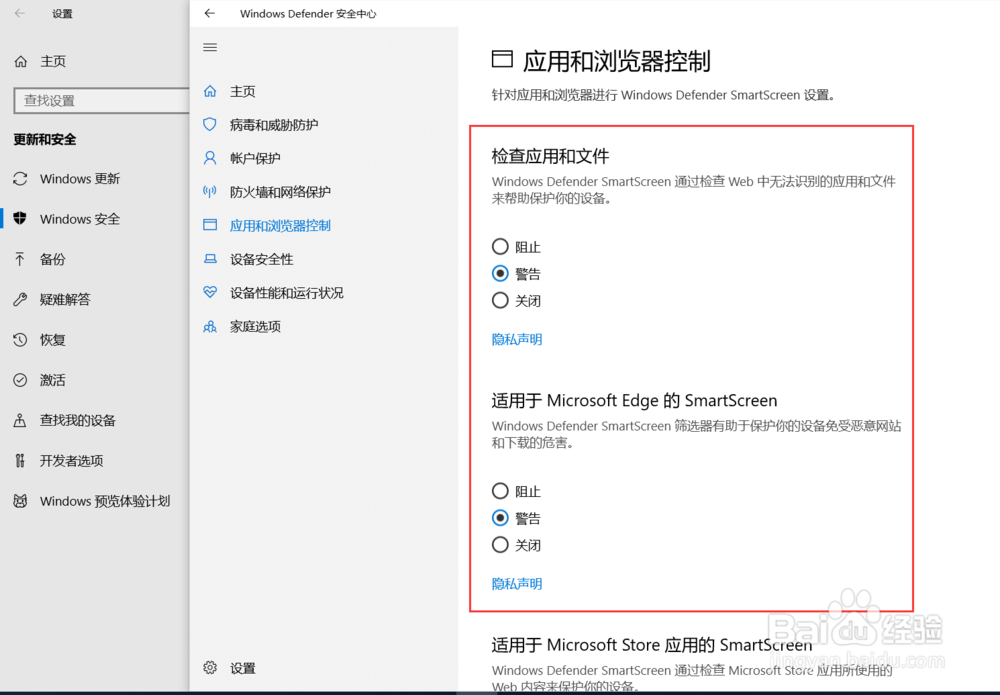Open 查找我的设备 settings page
The height and width of the screenshot is (695, 1000).
pos(78,420)
